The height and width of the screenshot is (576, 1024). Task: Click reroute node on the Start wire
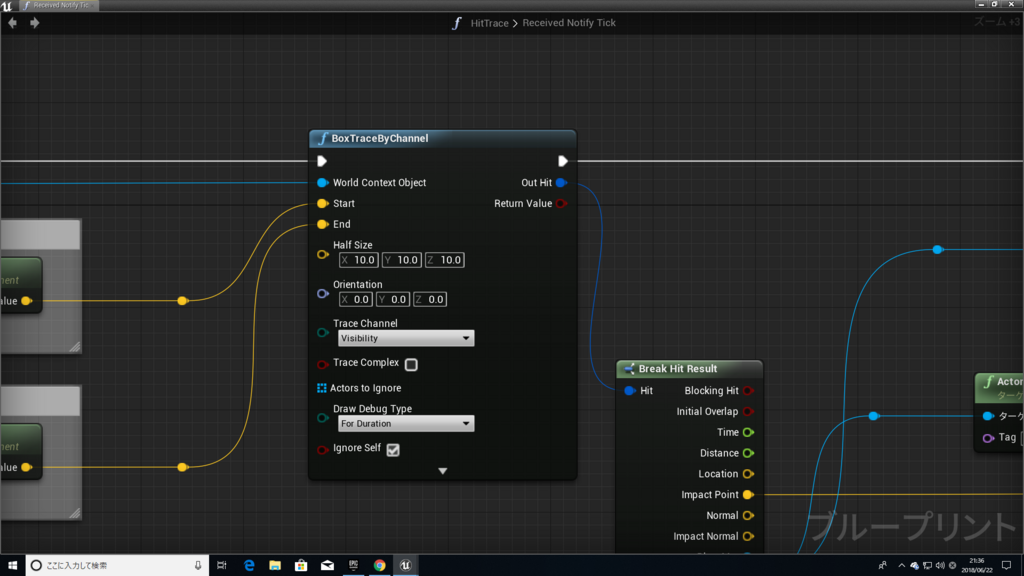[x=183, y=301]
